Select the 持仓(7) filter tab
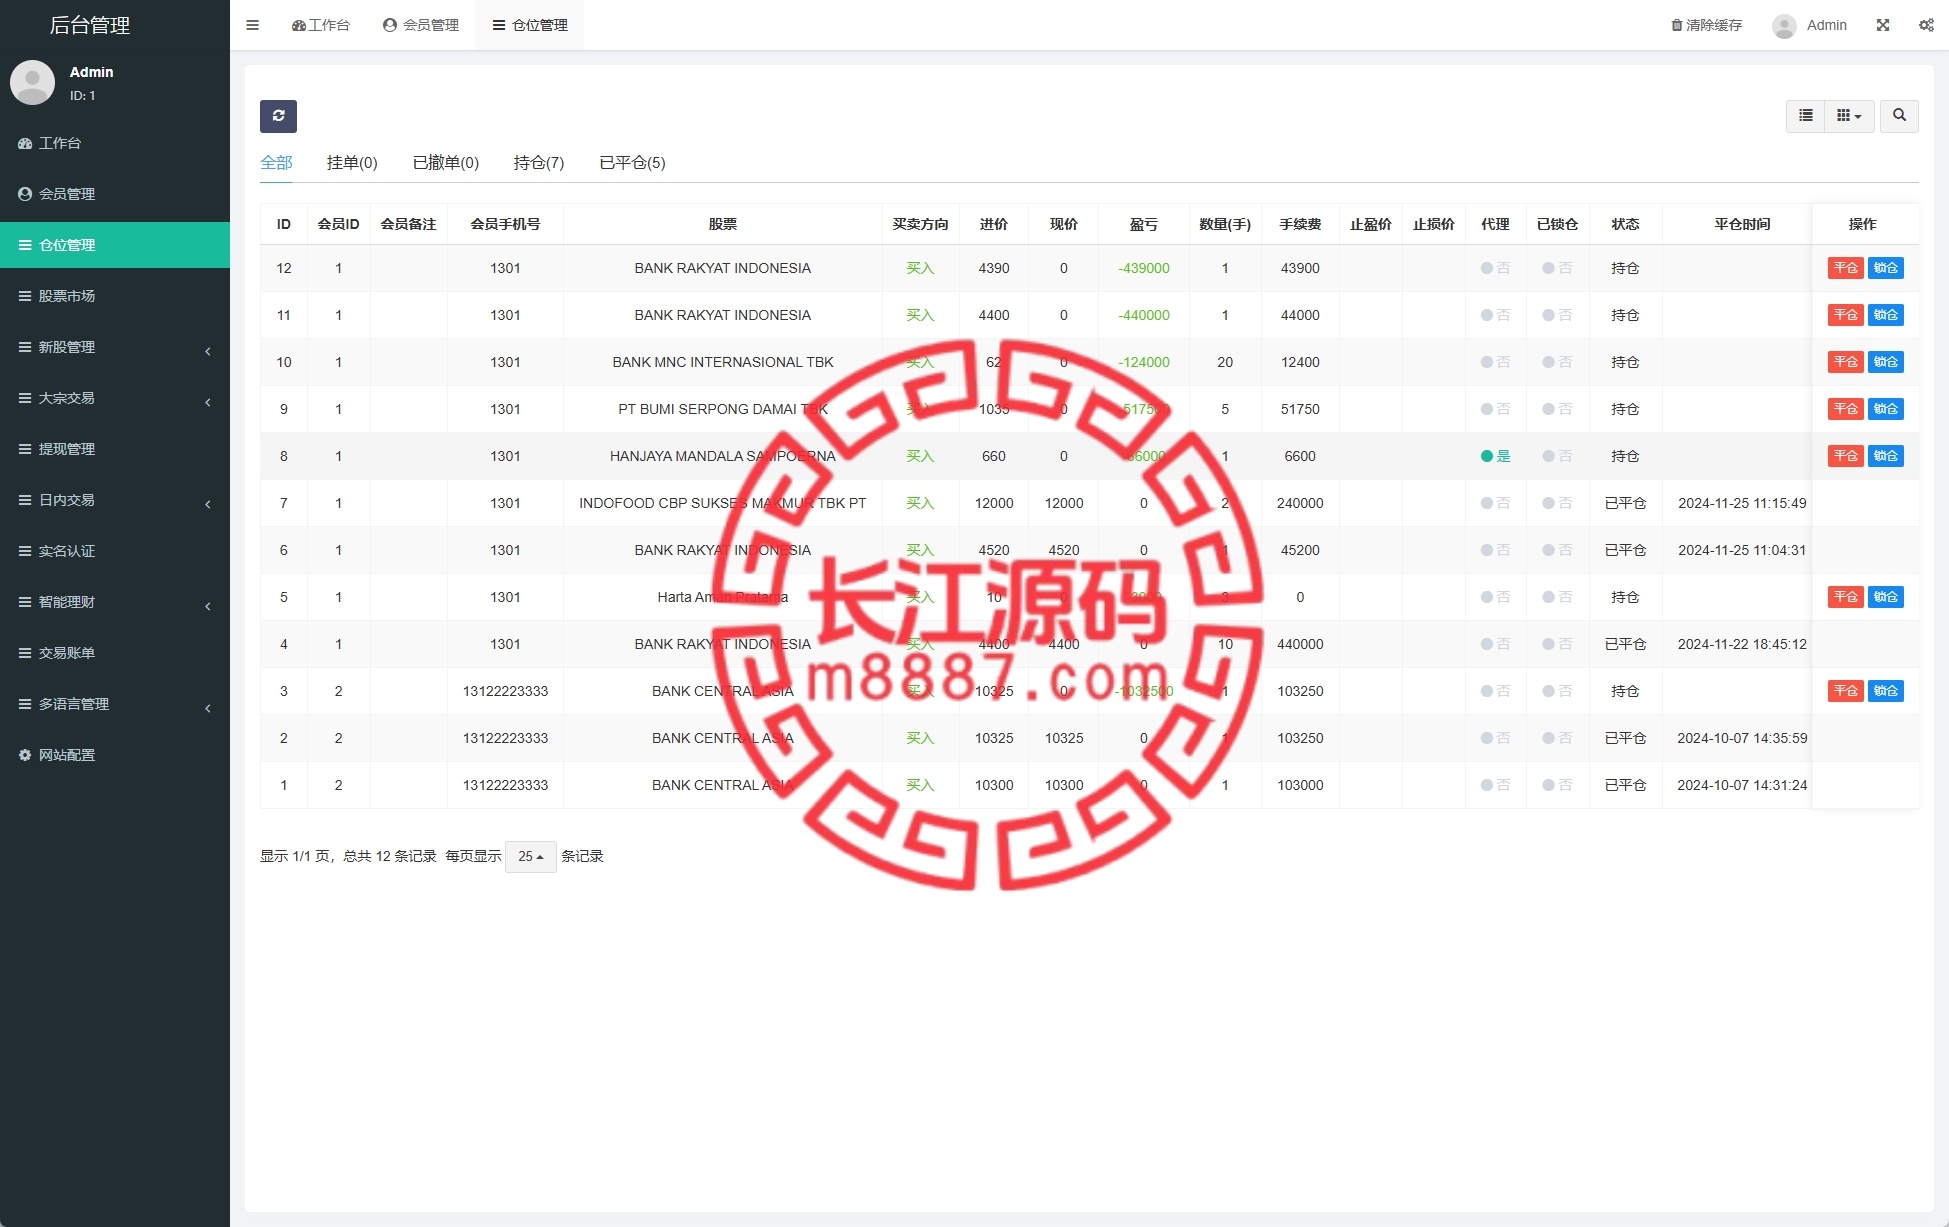1949x1227 pixels. pos(539,163)
